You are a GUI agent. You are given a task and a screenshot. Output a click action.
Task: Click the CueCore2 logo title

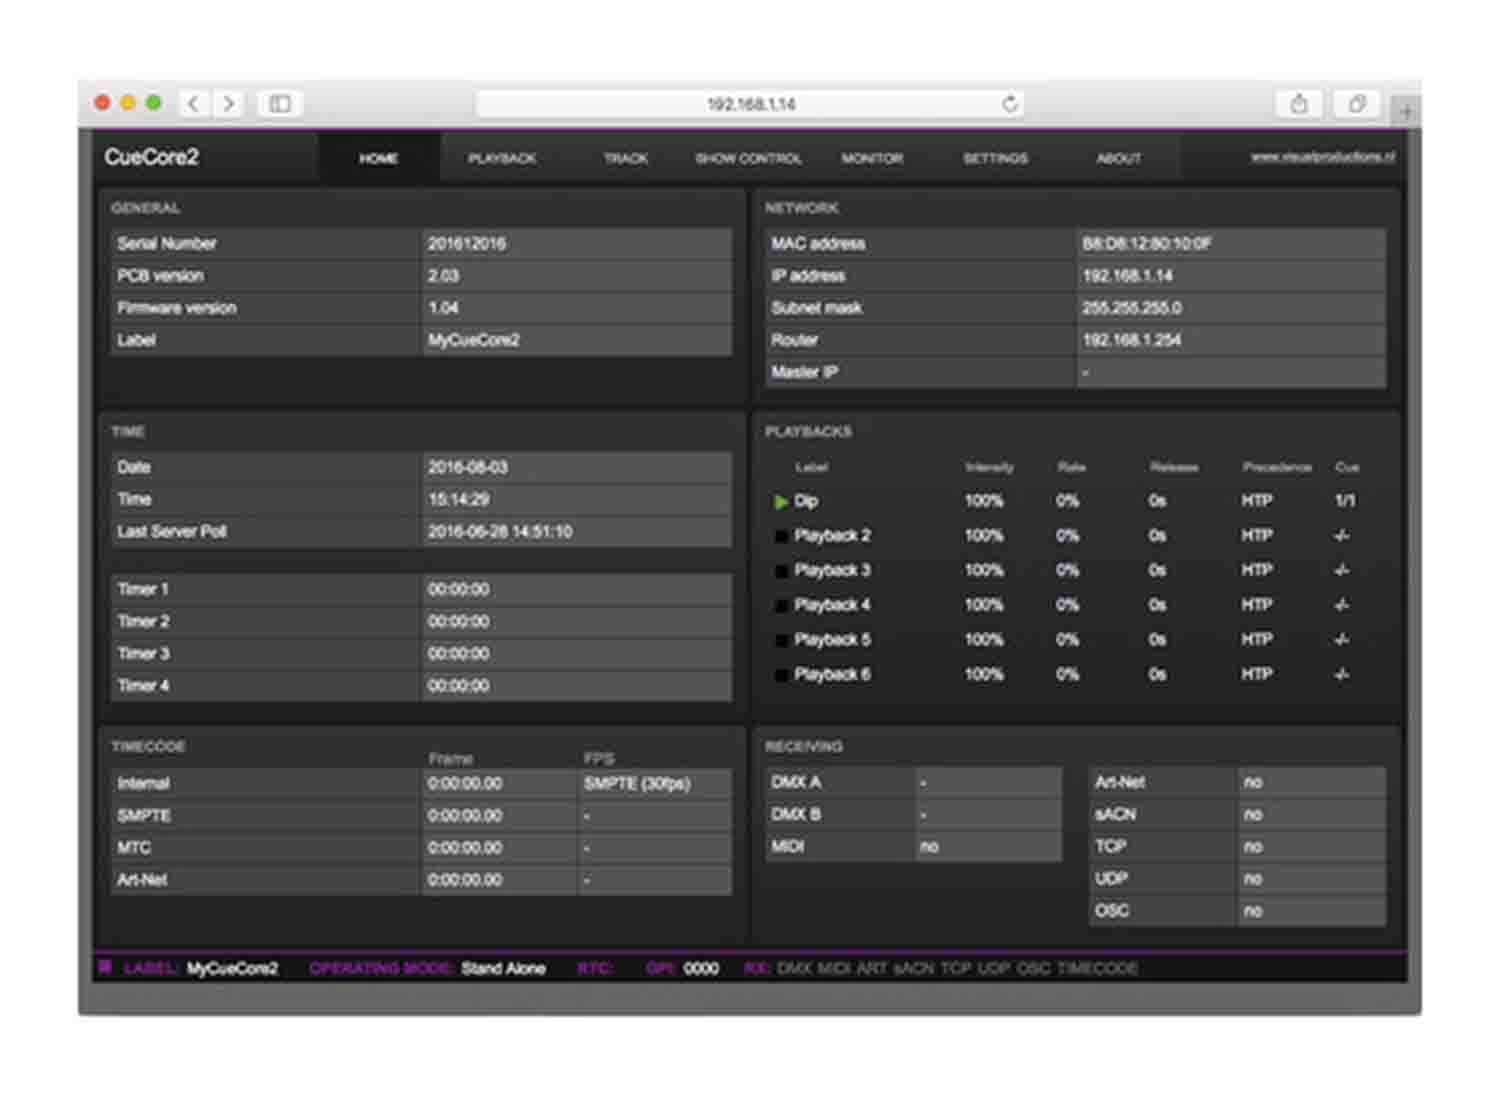[x=152, y=157]
